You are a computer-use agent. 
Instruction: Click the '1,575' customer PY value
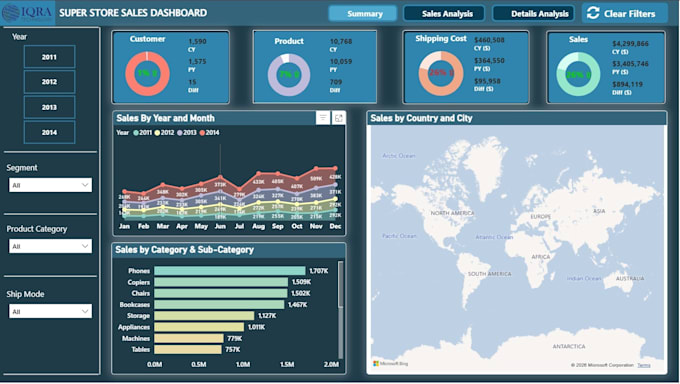(197, 62)
